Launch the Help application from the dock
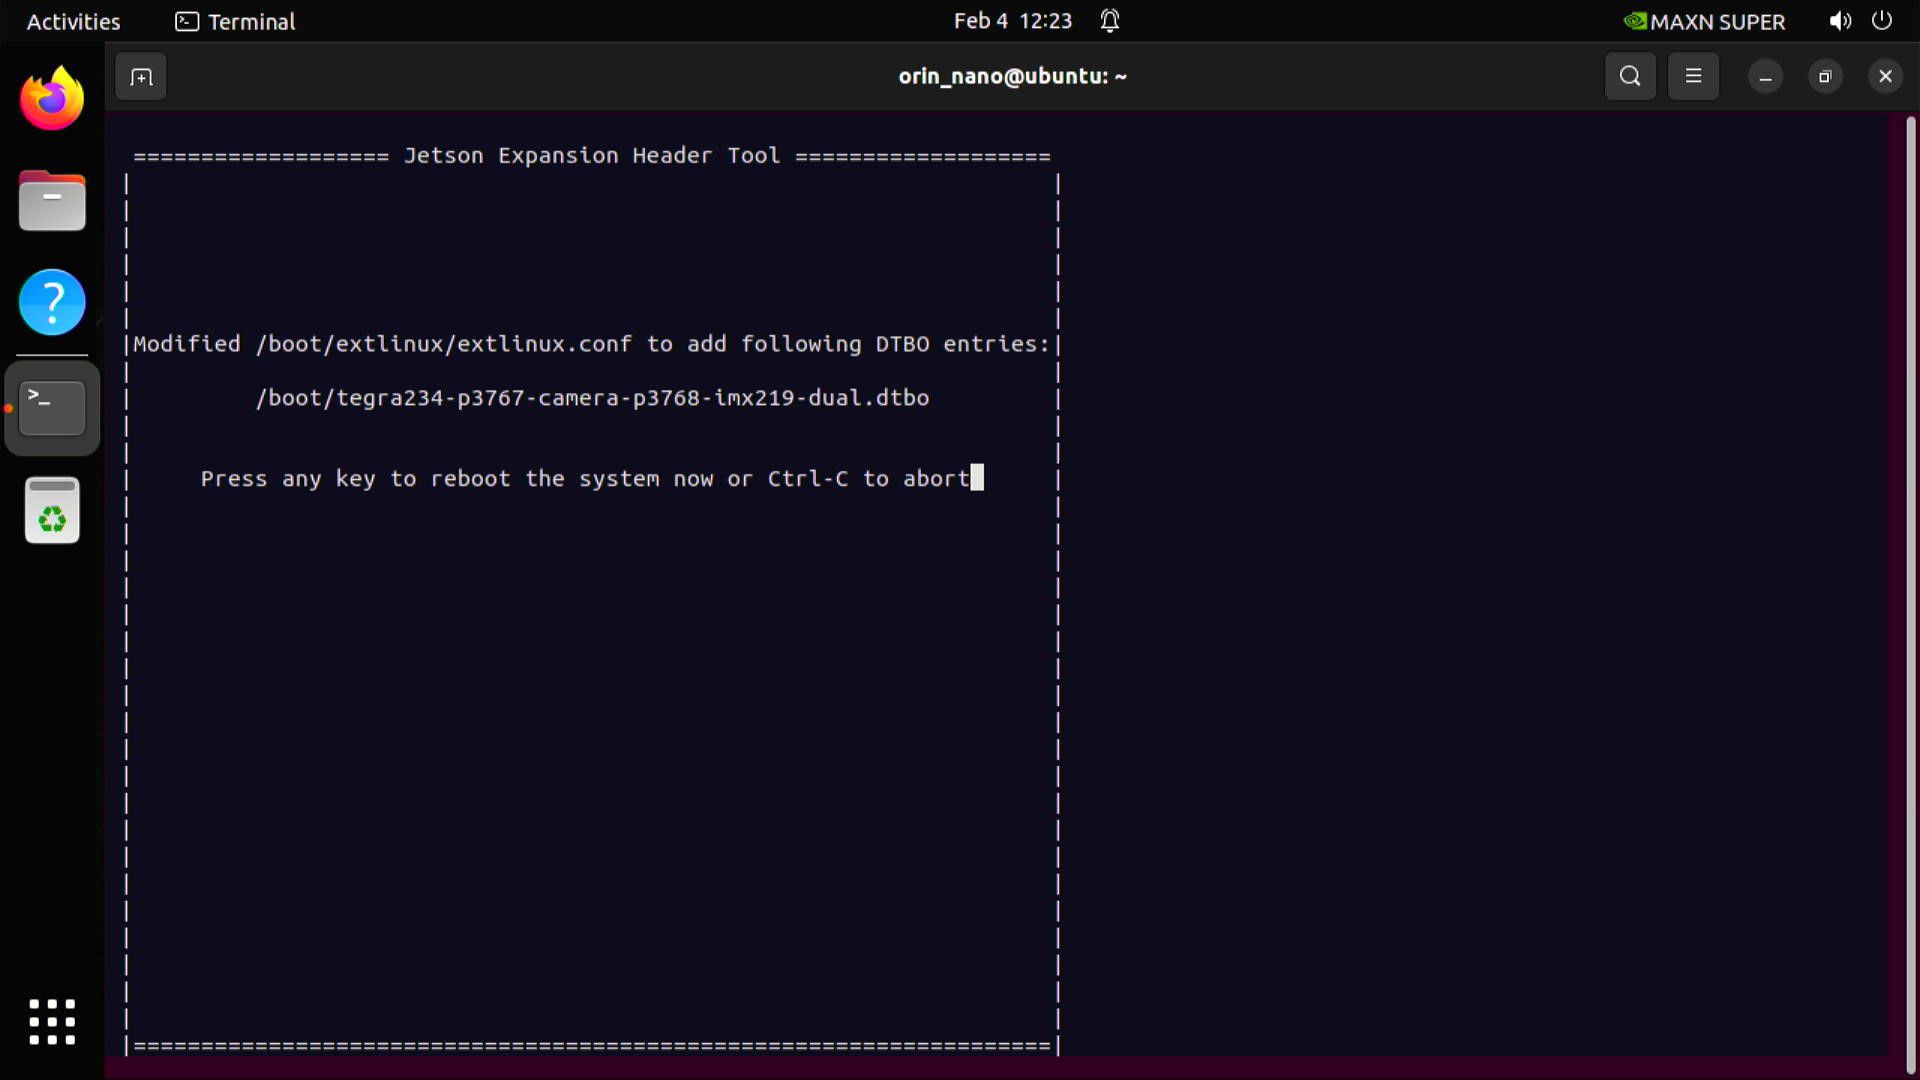Viewport: 1920px width, 1080px height. 51,302
